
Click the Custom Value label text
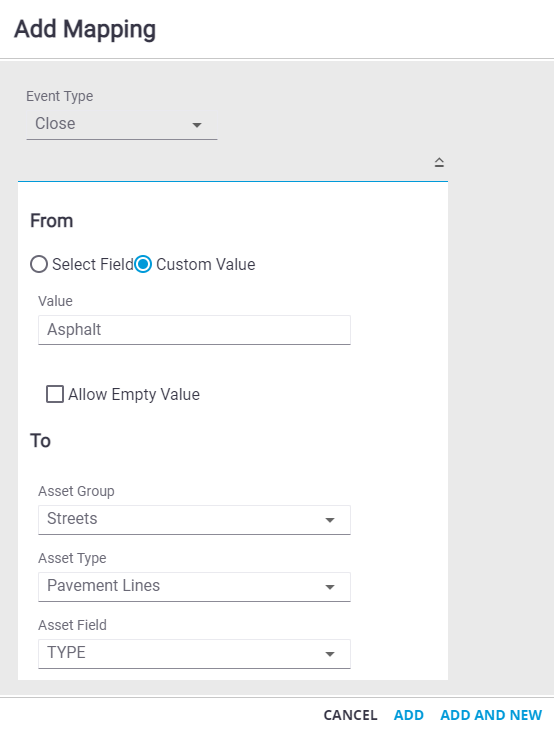click(206, 264)
